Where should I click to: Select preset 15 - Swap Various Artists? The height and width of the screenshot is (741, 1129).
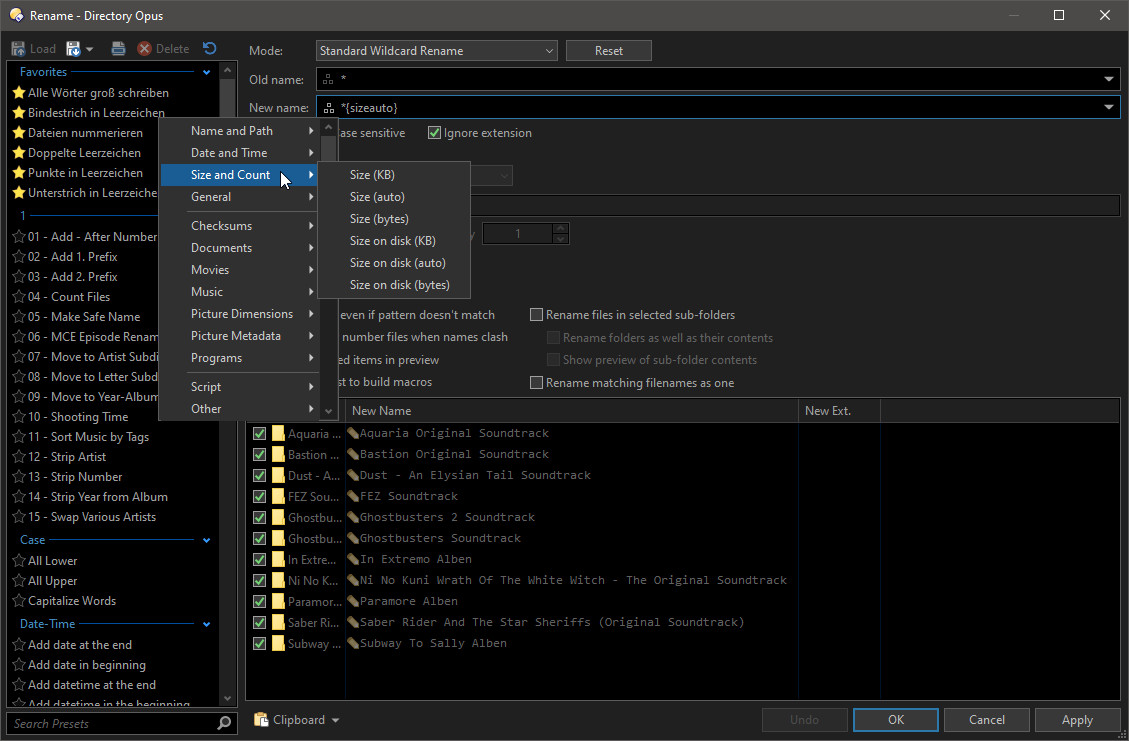92,517
